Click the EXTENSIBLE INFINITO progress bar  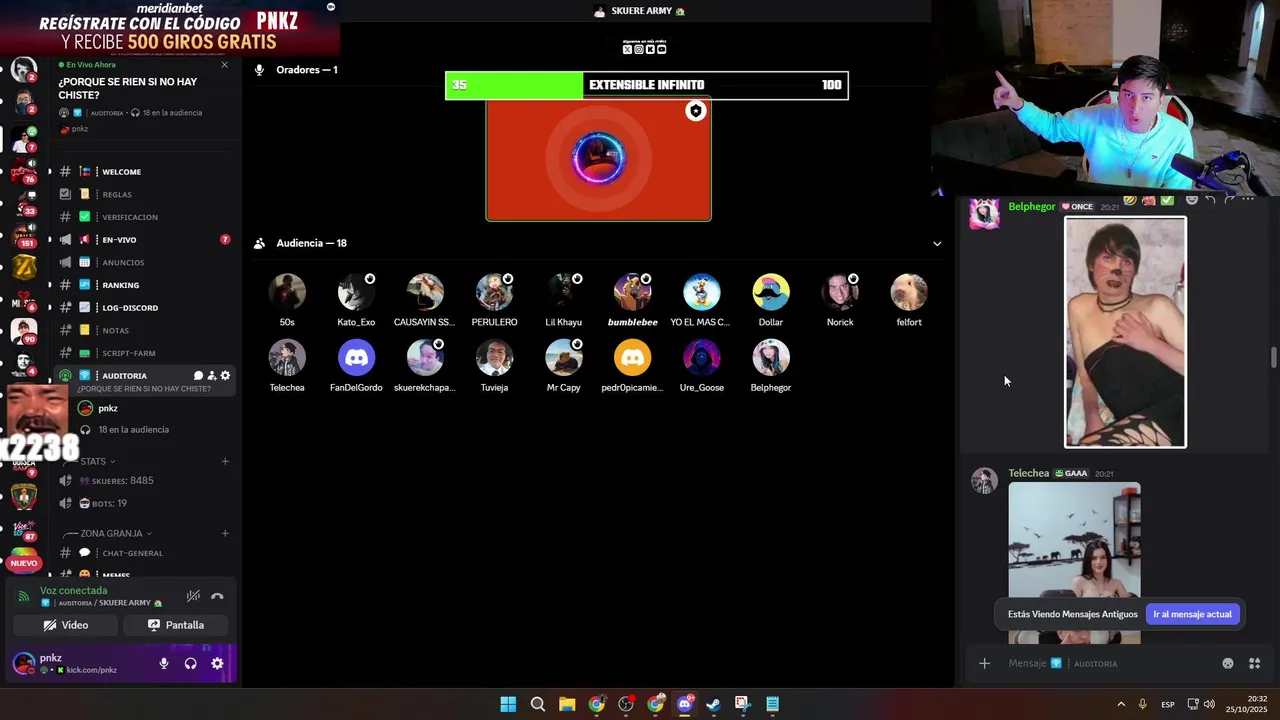(646, 85)
